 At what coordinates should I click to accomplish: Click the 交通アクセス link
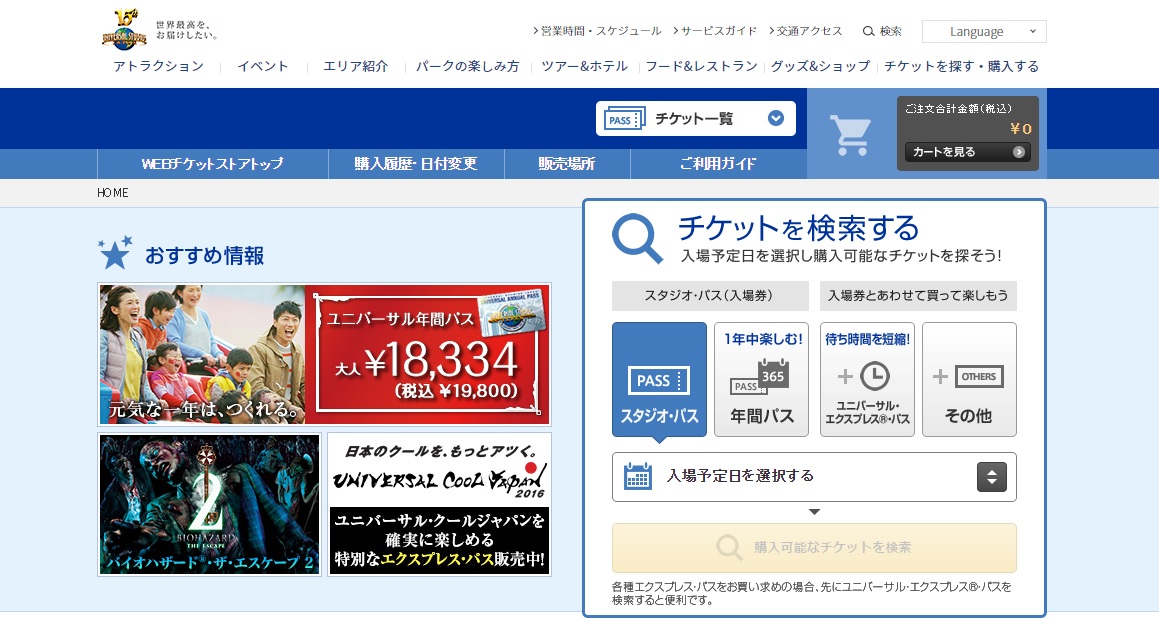(806, 31)
